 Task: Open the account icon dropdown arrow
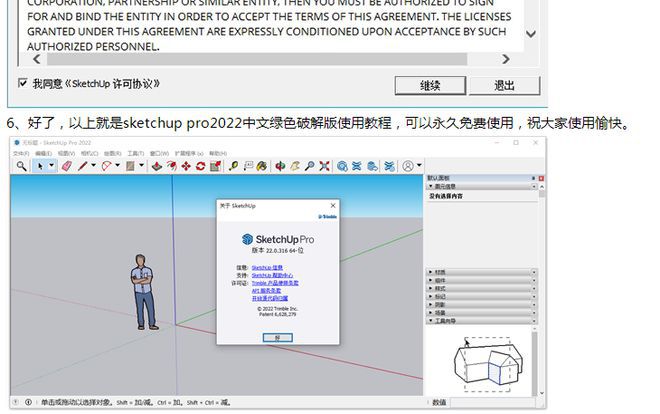point(419,165)
